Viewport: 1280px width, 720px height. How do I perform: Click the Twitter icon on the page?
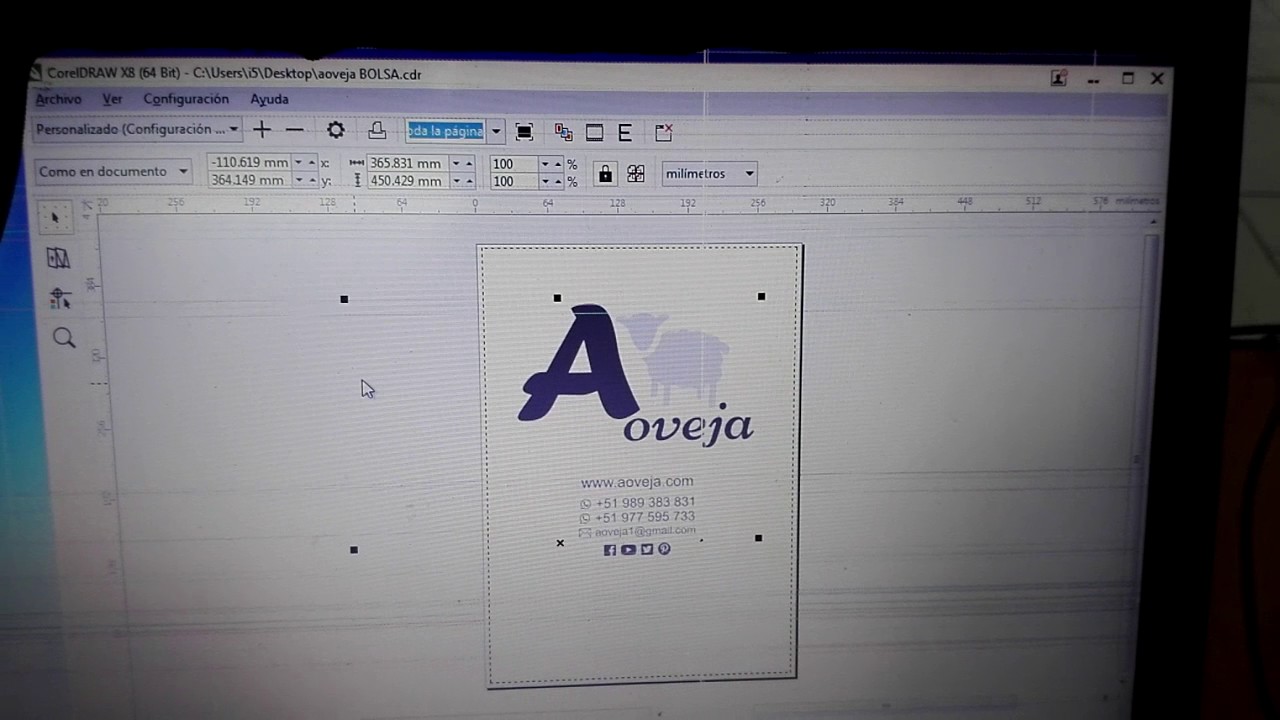[x=647, y=549]
